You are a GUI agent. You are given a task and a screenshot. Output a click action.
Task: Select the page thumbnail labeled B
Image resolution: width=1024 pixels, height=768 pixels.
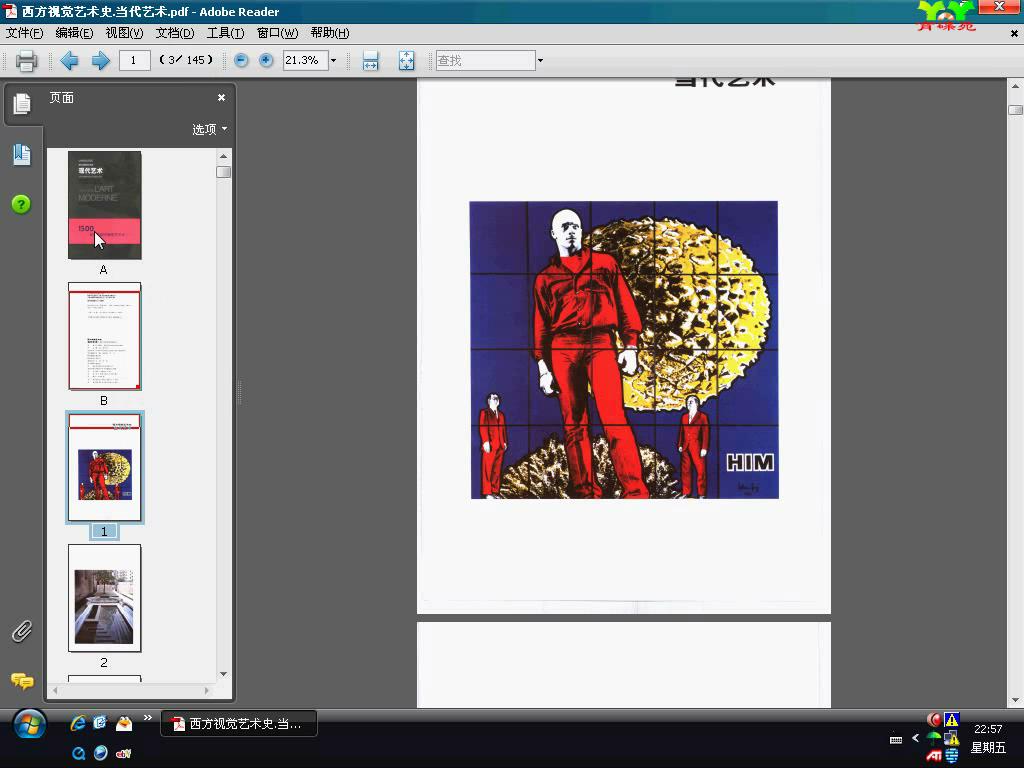[x=104, y=336]
